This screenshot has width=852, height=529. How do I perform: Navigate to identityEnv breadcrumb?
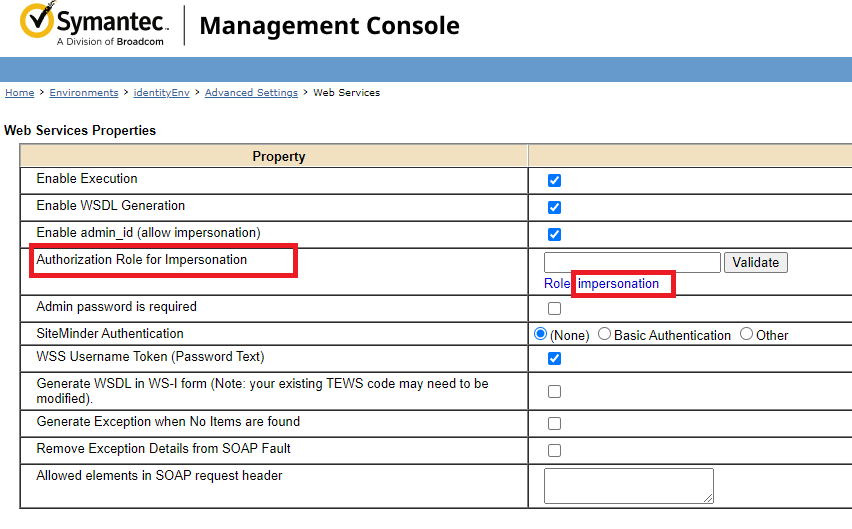coord(161,93)
